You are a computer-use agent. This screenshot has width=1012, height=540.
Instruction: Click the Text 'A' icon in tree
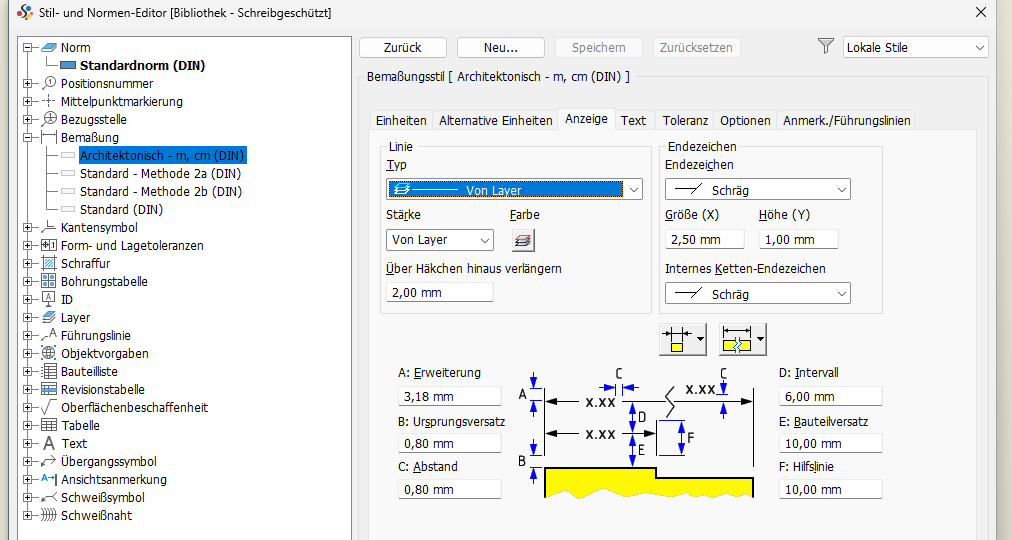(x=49, y=443)
